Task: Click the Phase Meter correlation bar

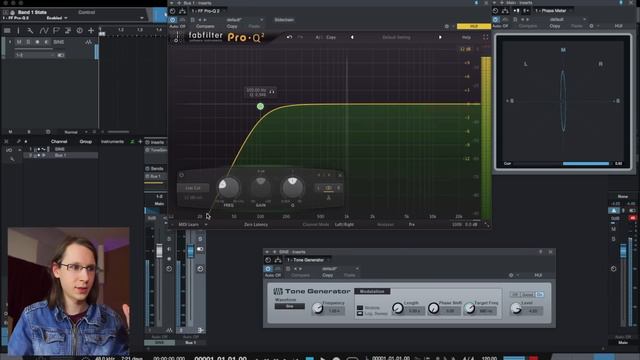Action: point(562,163)
